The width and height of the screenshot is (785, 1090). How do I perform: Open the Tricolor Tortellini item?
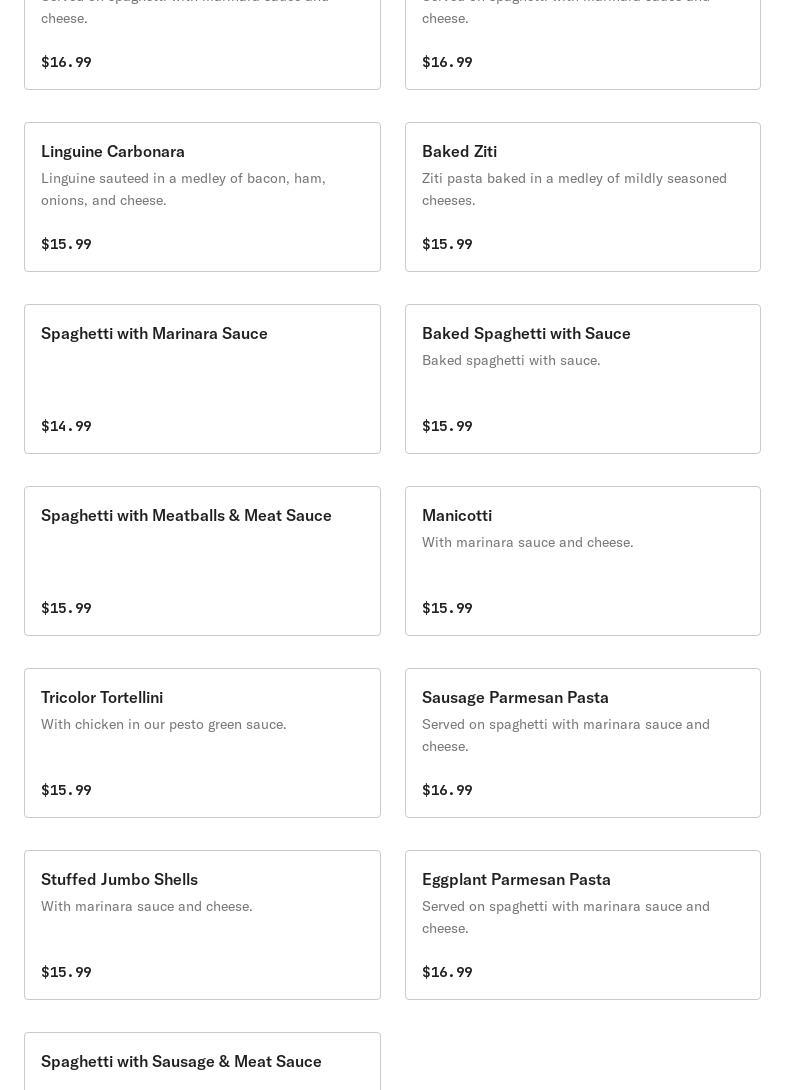point(102,698)
